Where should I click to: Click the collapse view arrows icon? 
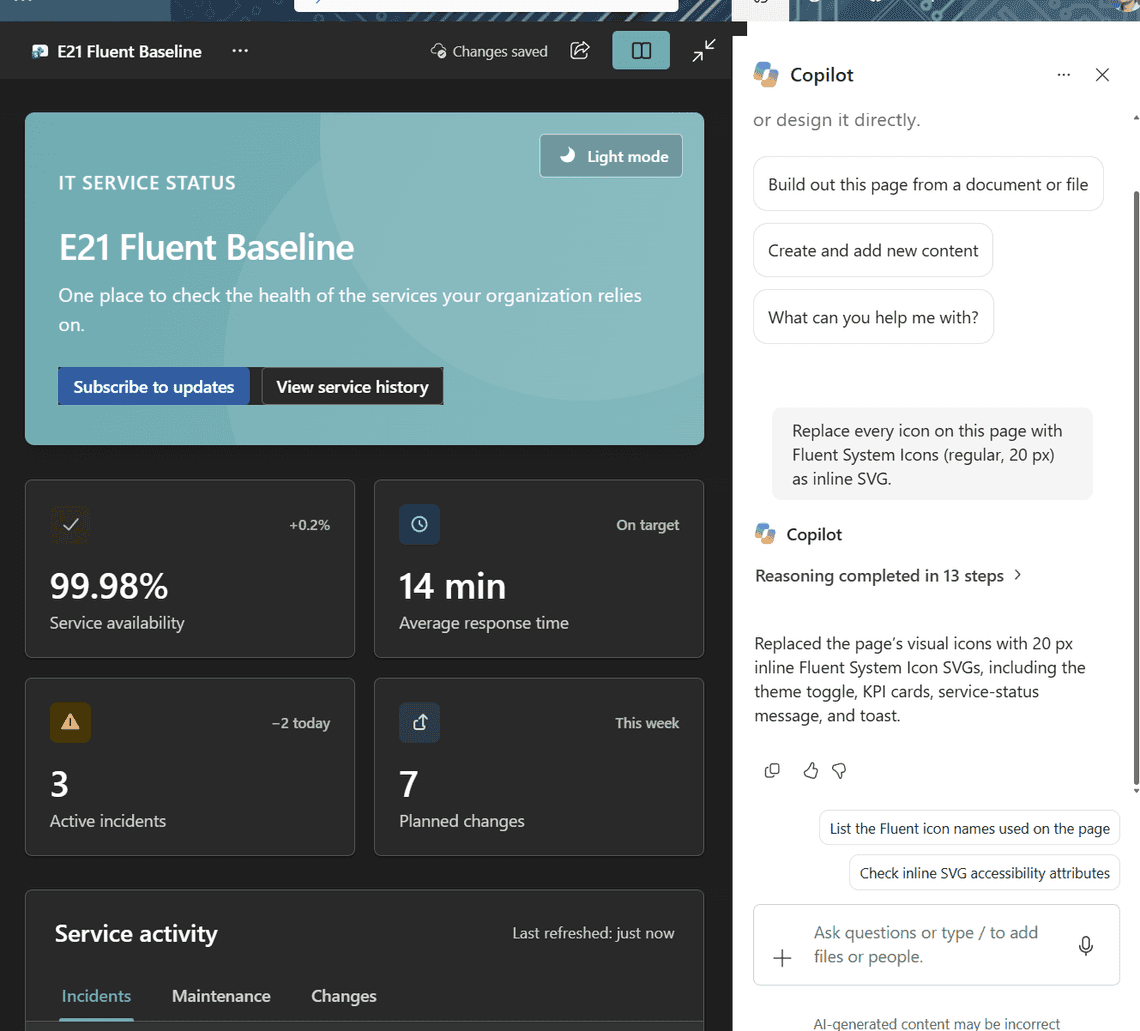[x=704, y=50]
